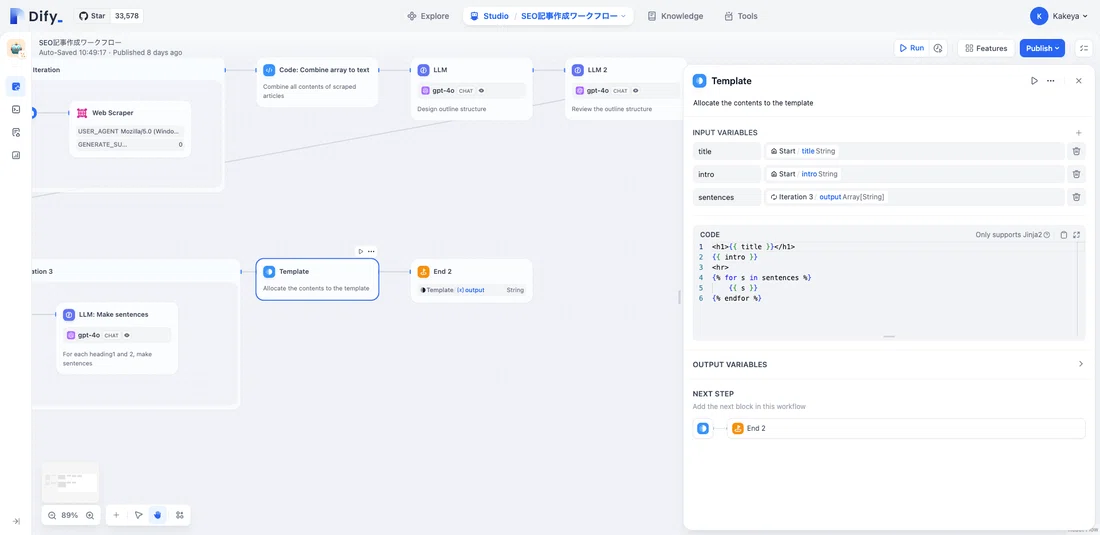Viewport: 1100px width, 535px height.
Task: Expand the left sidebar arrow icon
Action: click(15, 521)
